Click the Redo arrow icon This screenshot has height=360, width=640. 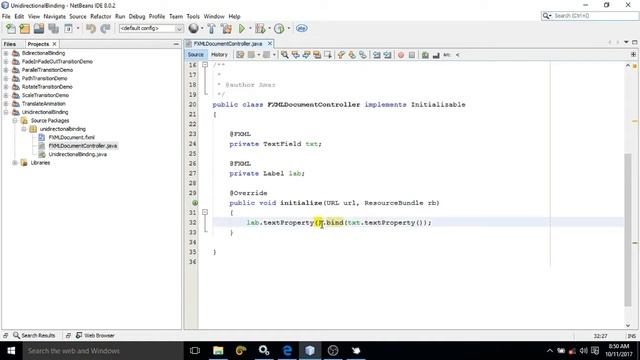[105, 29]
